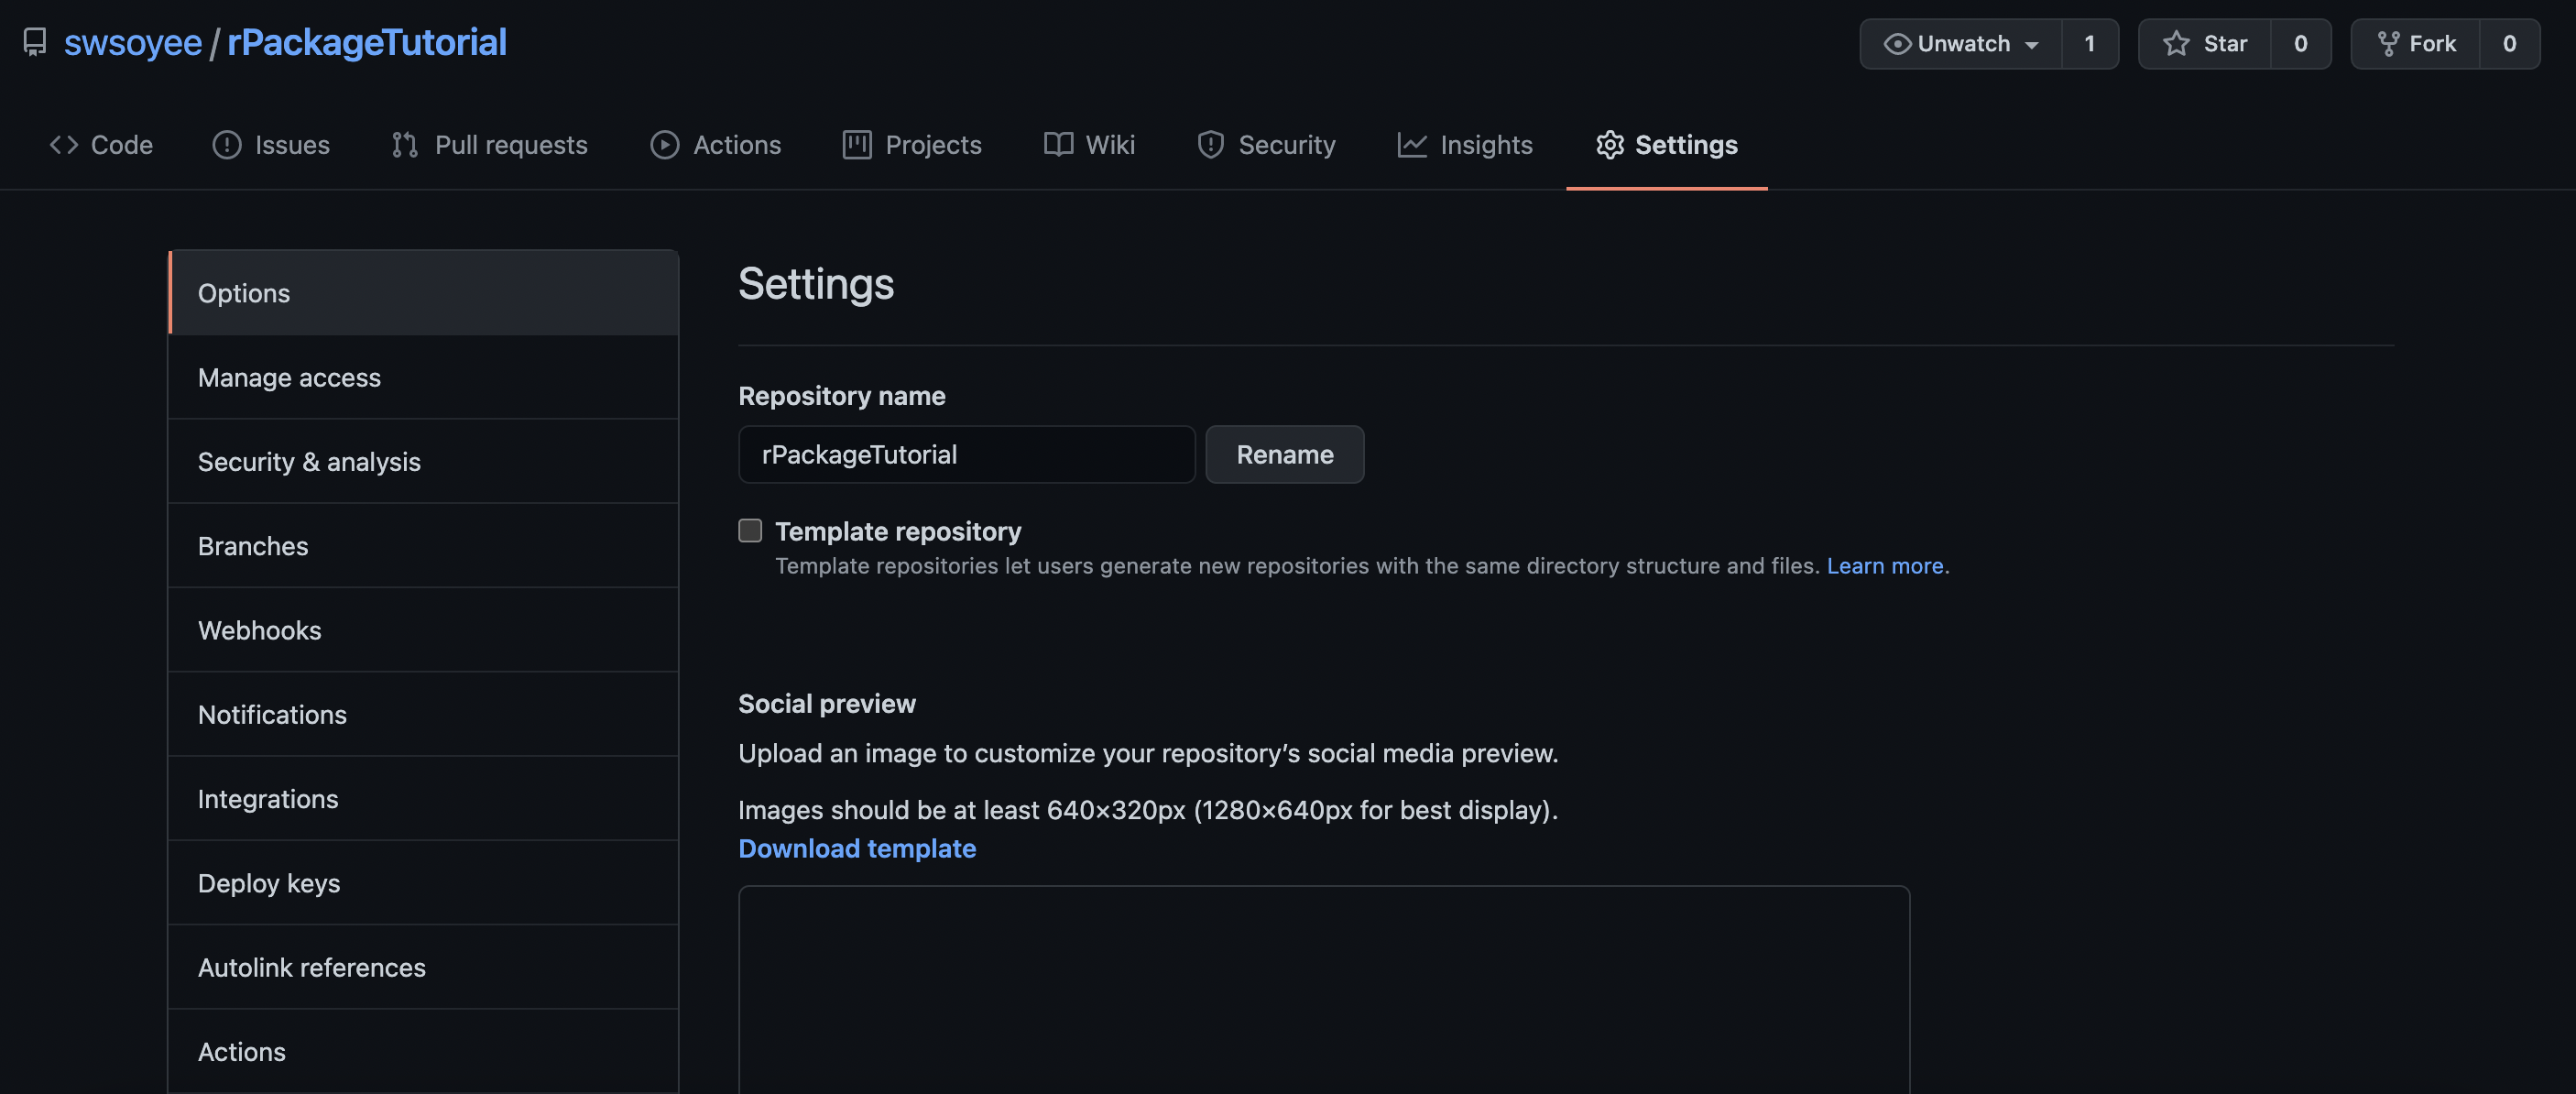Viewport: 2576px width, 1094px height.
Task: Open the Download template link
Action: pyautogui.click(x=856, y=848)
